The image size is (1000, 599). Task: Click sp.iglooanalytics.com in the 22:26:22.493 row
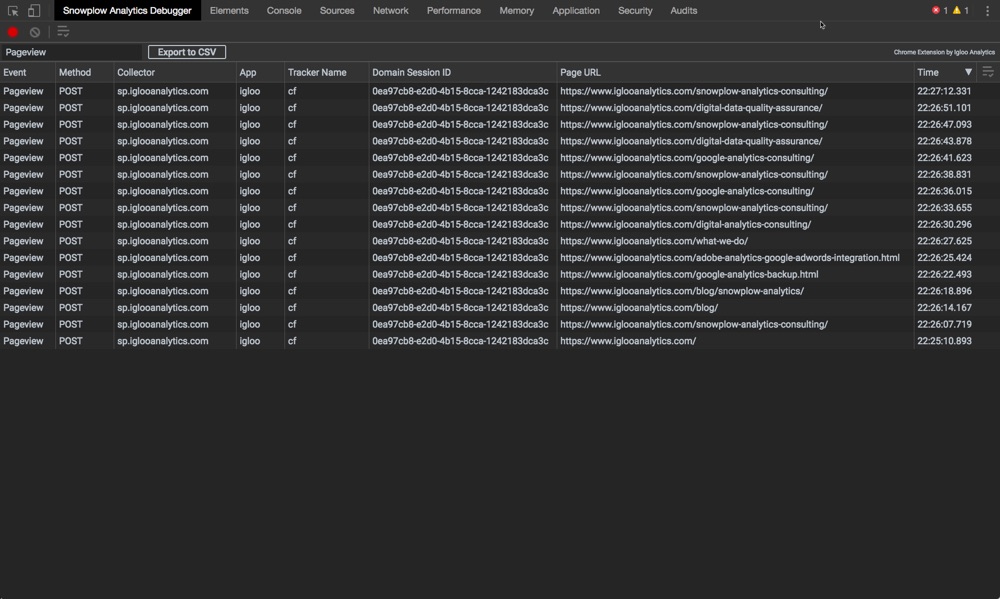163,274
